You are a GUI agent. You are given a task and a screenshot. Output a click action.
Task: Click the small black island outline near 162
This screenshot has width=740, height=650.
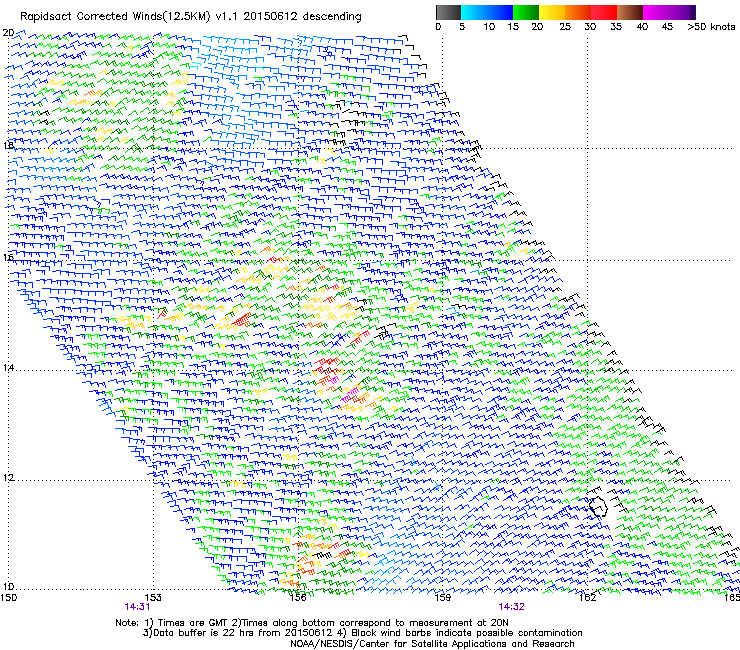pyautogui.click(x=598, y=506)
